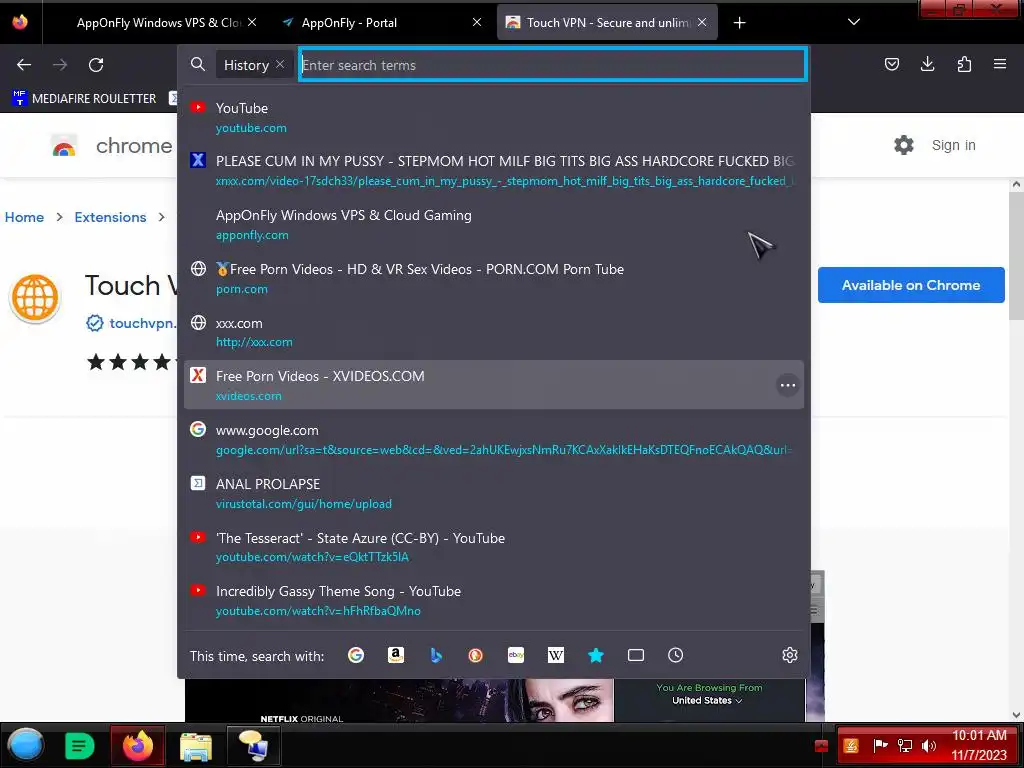1024x768 pixels.
Task: Close the AppOnFly Windows VPS tab
Action: 252,22
